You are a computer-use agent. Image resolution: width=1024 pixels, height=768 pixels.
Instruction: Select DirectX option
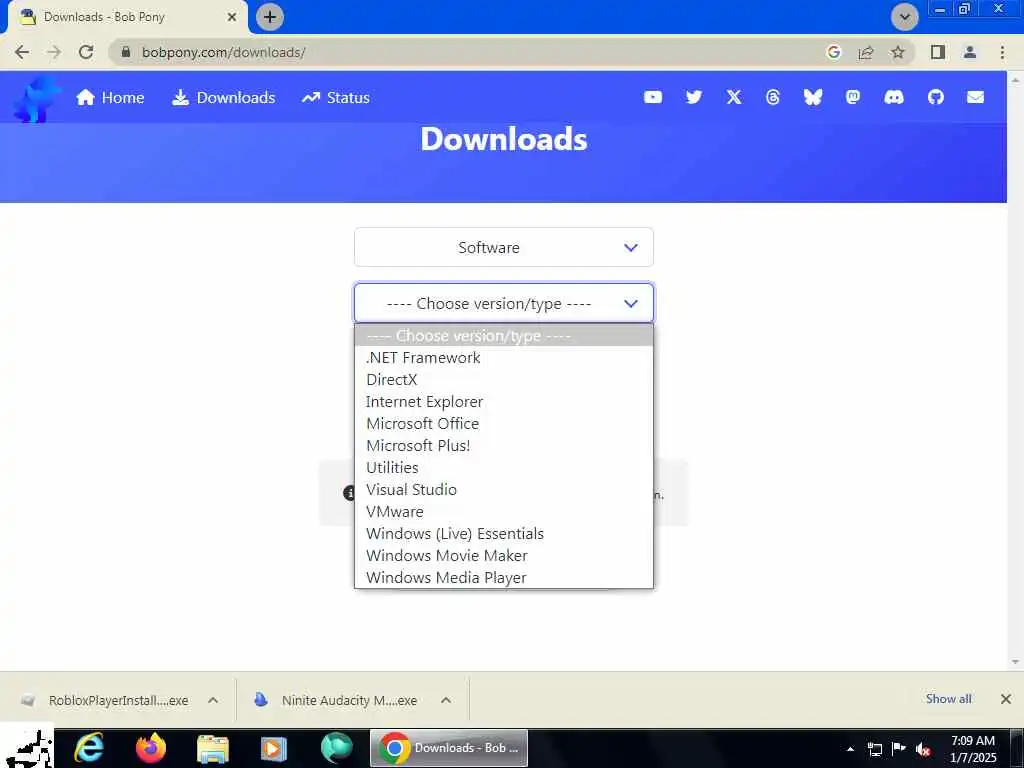coord(504,380)
